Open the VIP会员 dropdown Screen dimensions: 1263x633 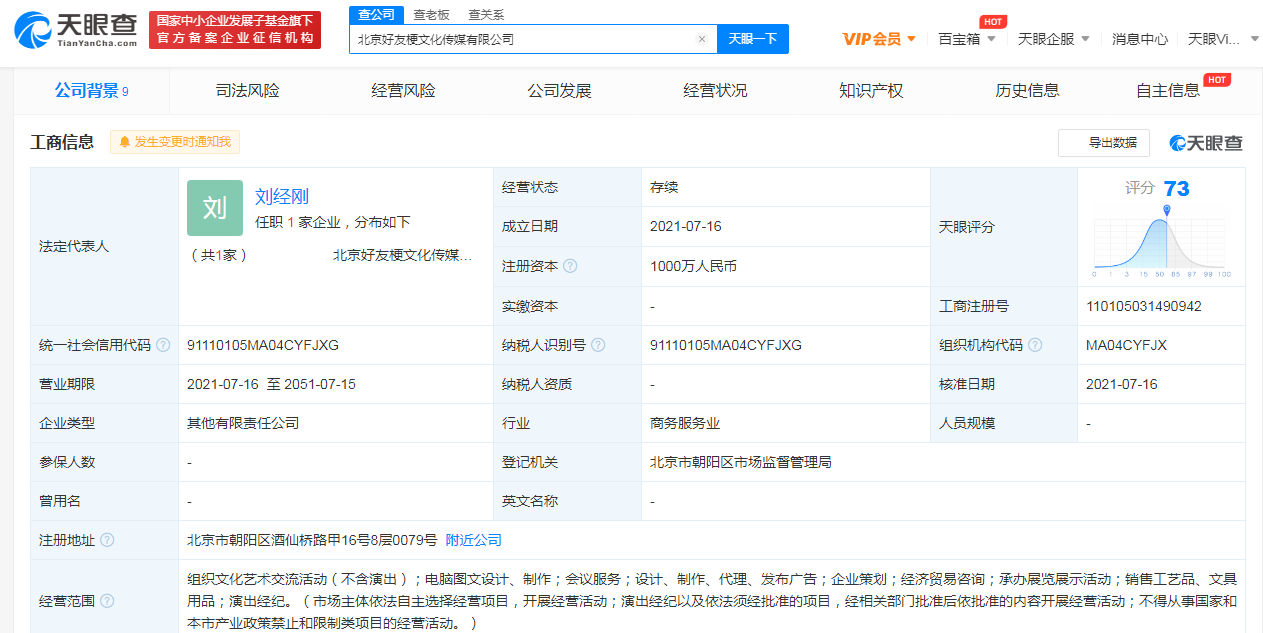(x=880, y=39)
